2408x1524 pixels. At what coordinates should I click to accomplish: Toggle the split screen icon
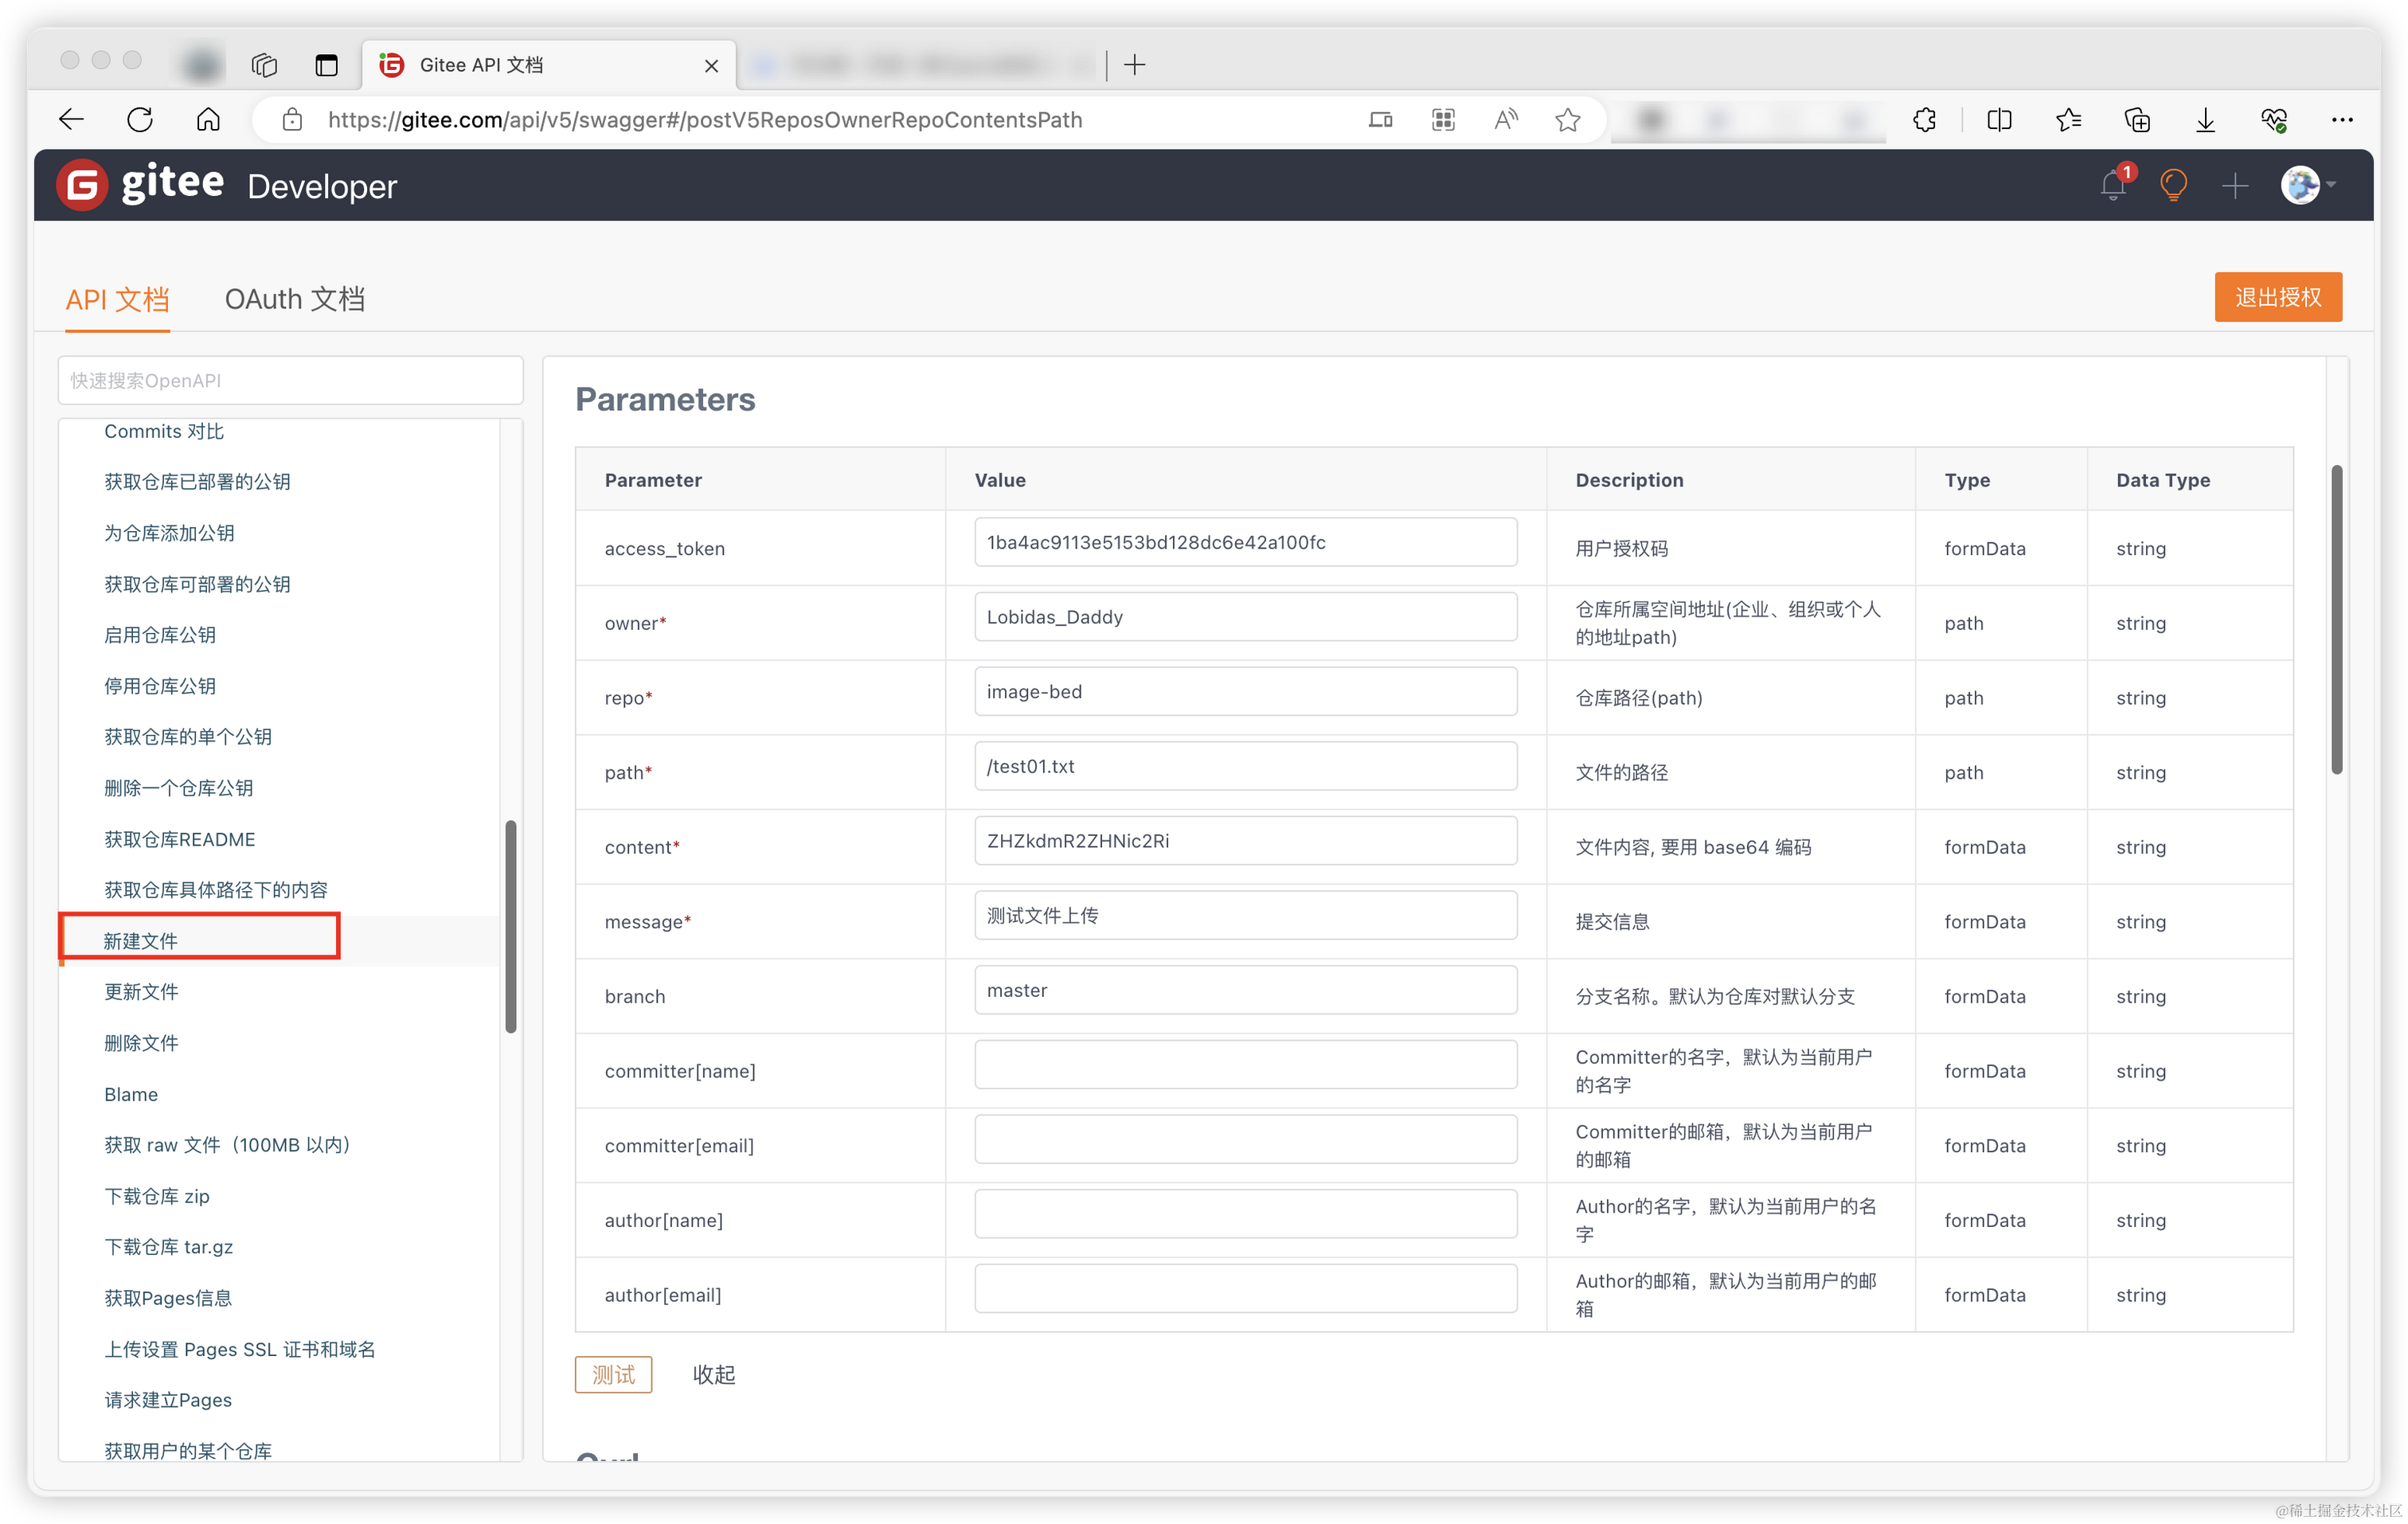click(1999, 120)
